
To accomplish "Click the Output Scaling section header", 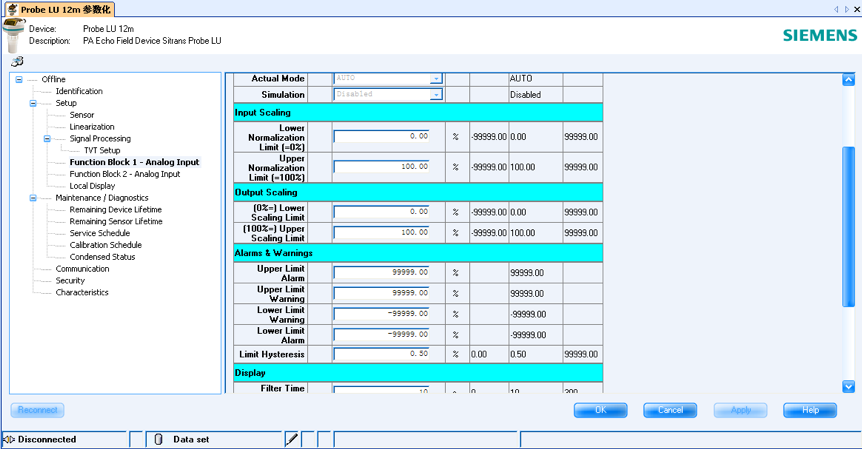I will [x=418, y=192].
